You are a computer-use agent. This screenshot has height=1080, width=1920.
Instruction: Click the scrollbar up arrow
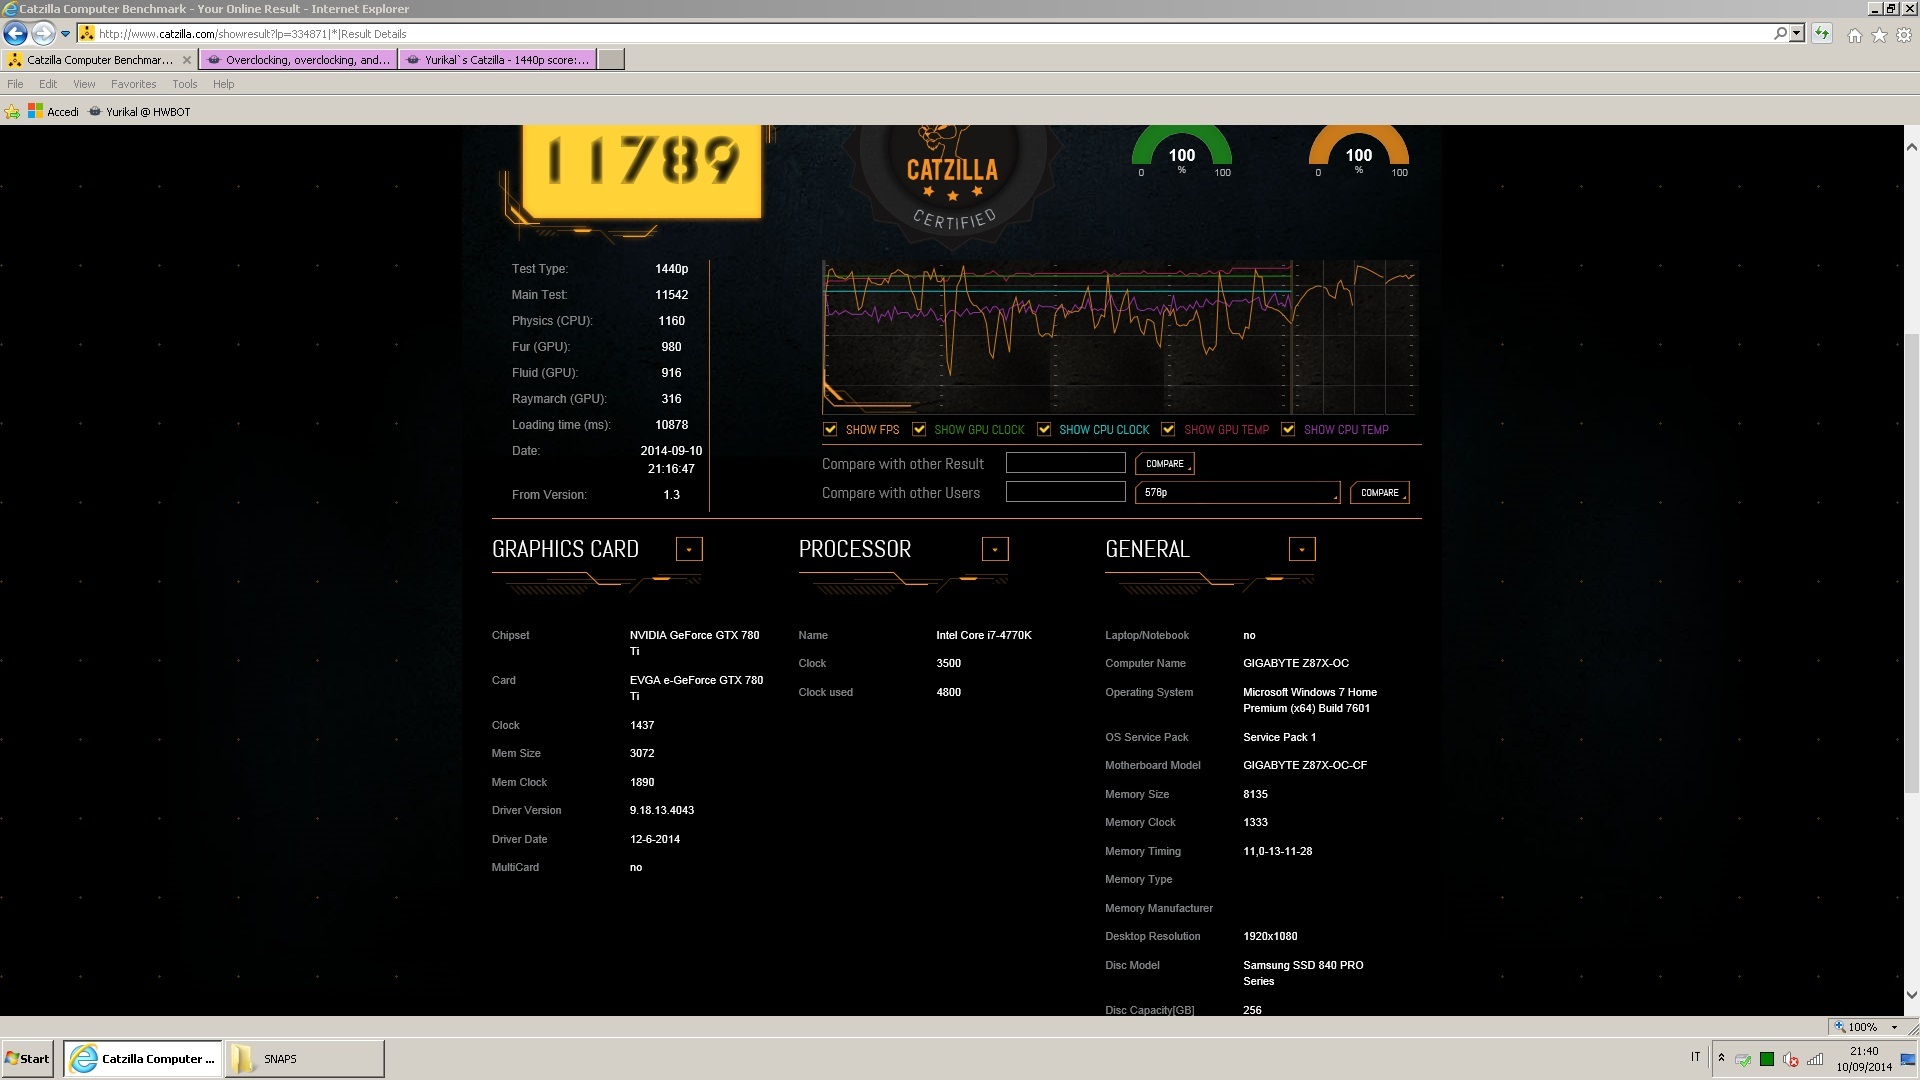(x=1911, y=146)
